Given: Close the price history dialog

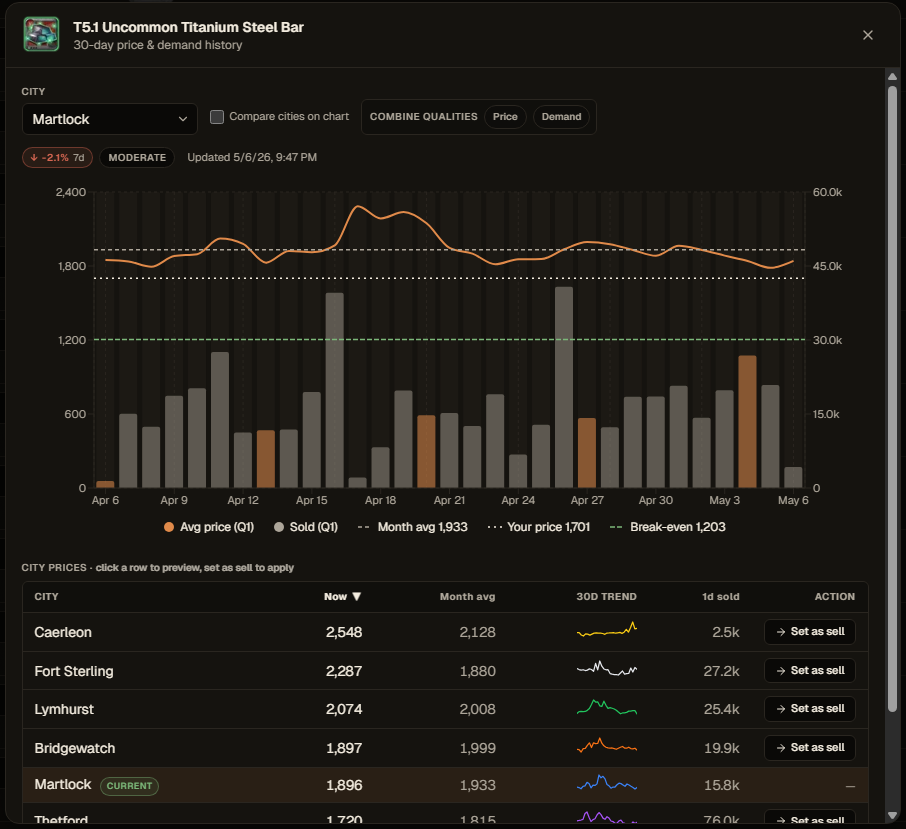Looking at the screenshot, I should 867,35.
